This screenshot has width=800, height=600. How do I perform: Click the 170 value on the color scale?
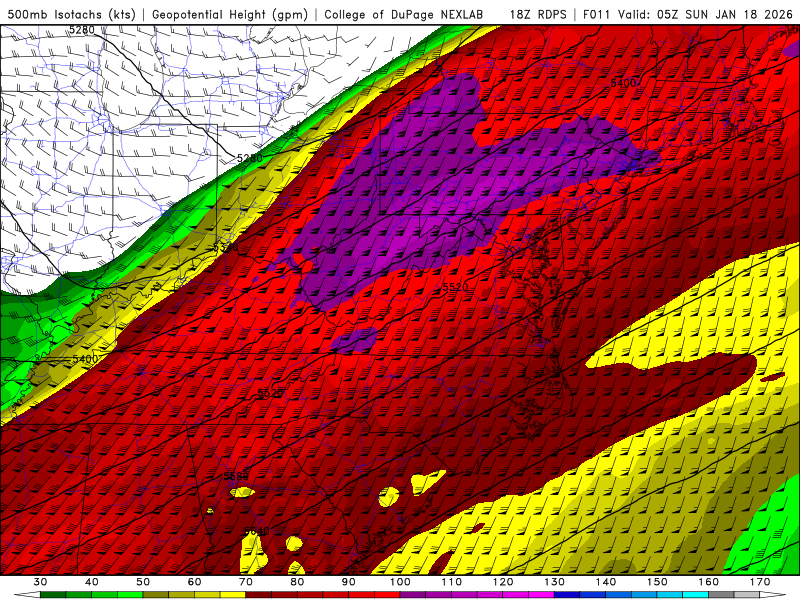(760, 582)
